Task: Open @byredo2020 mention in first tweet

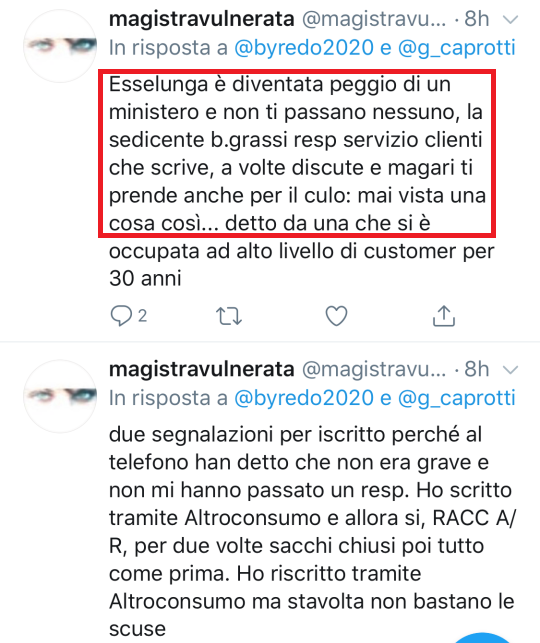Action: tap(304, 48)
